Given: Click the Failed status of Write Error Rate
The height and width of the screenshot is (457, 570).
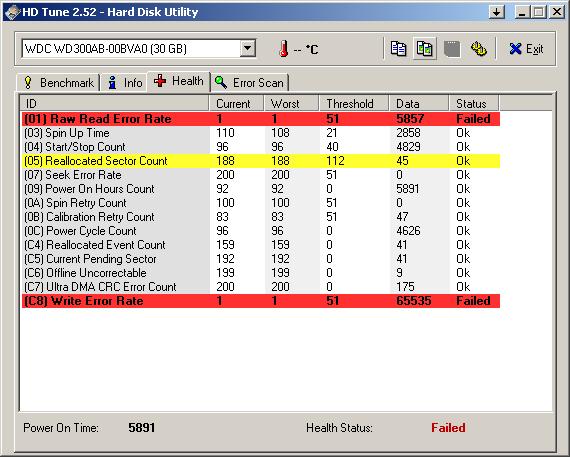Looking at the screenshot, I should (473, 301).
